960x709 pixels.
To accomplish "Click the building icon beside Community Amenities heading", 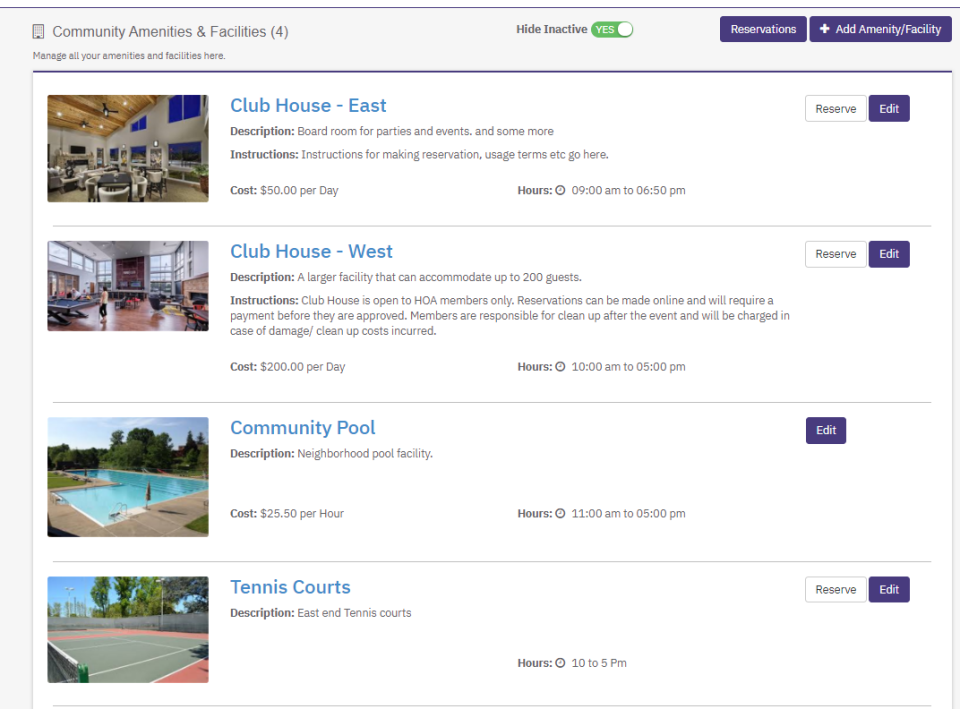I will 38,31.
